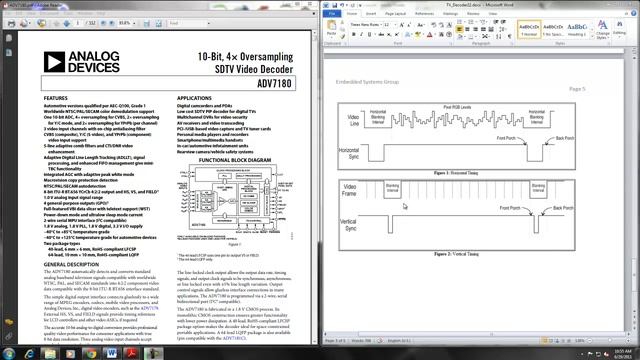Expand the Styles gallery more arrow
Image resolution: width=640 pixels, height=360 pixels.
point(592,36)
